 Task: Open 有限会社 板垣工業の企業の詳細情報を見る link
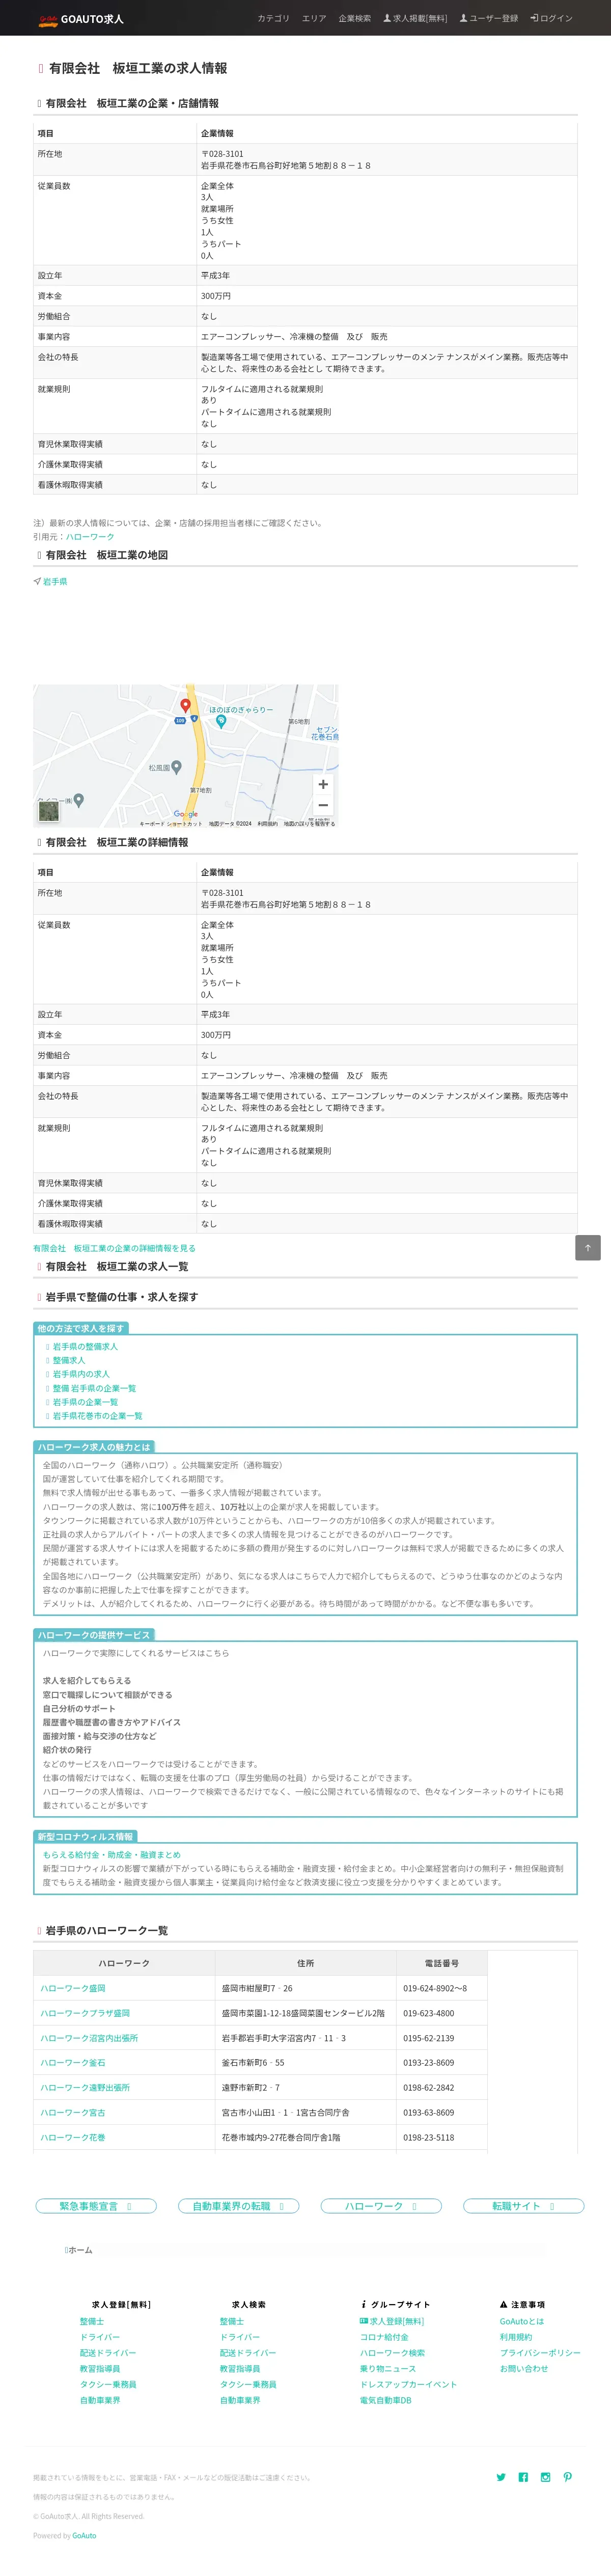(114, 1248)
